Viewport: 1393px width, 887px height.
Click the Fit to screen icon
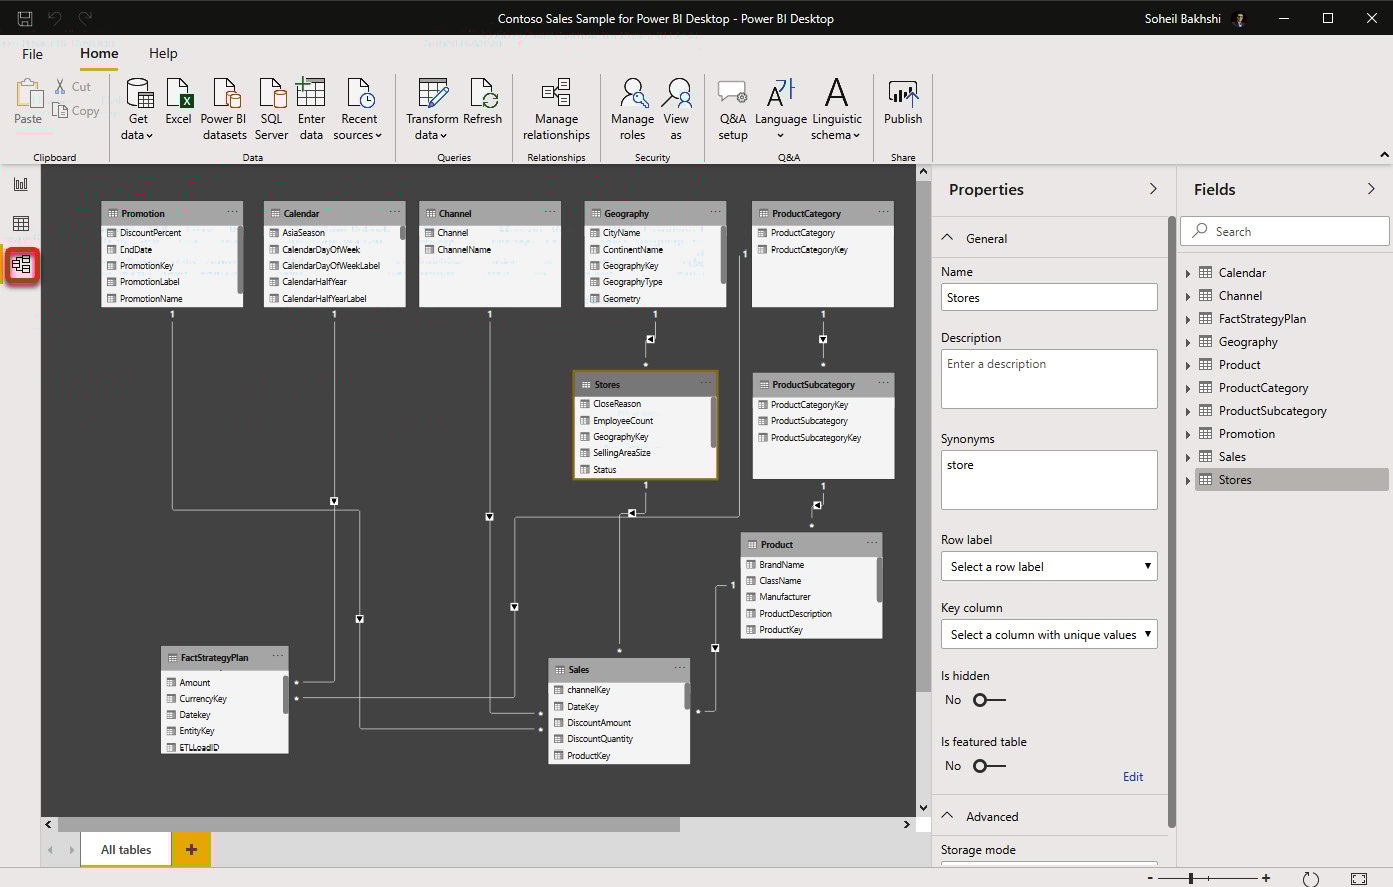click(1358, 879)
